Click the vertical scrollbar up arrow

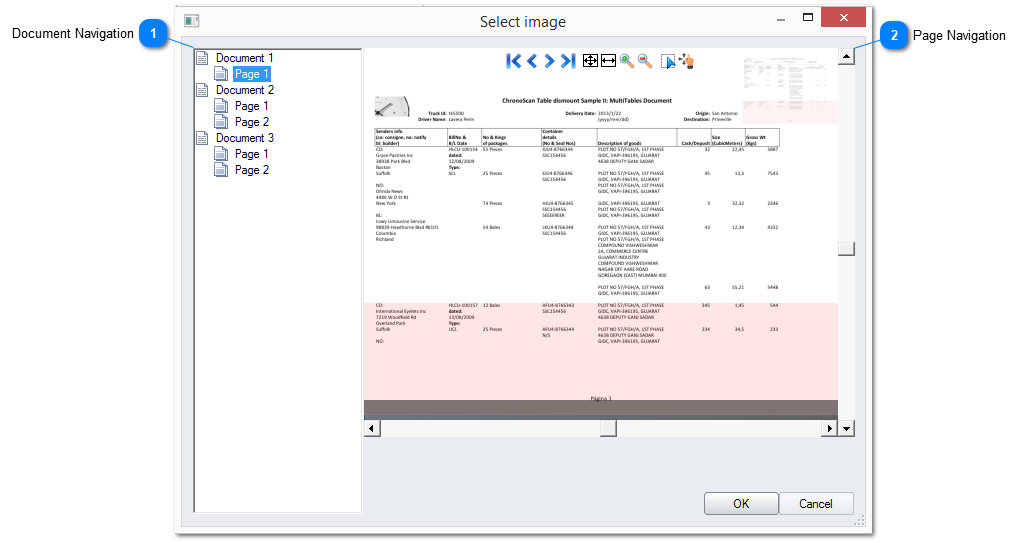[846, 57]
